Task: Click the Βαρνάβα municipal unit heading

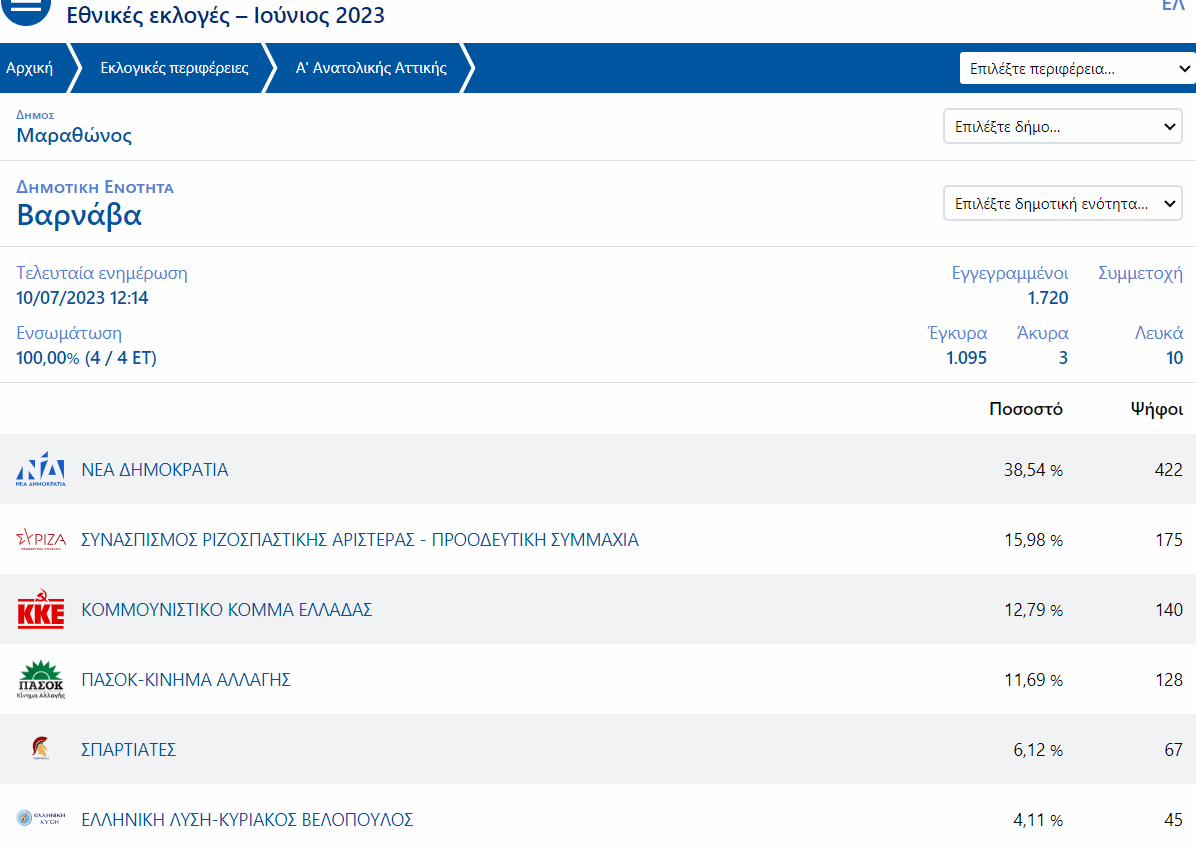Action: [79, 216]
